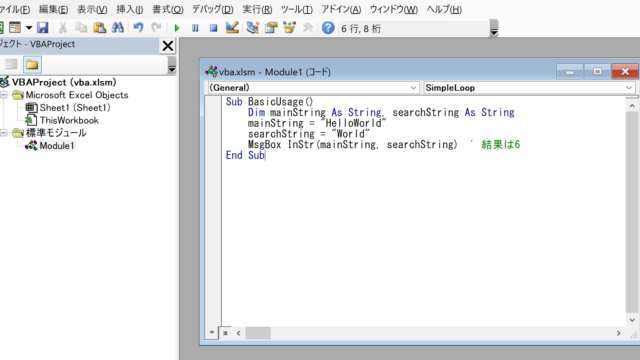The width and height of the screenshot is (640, 360).
Task: Pause execution with the Break icon
Action: pyautogui.click(x=195, y=28)
